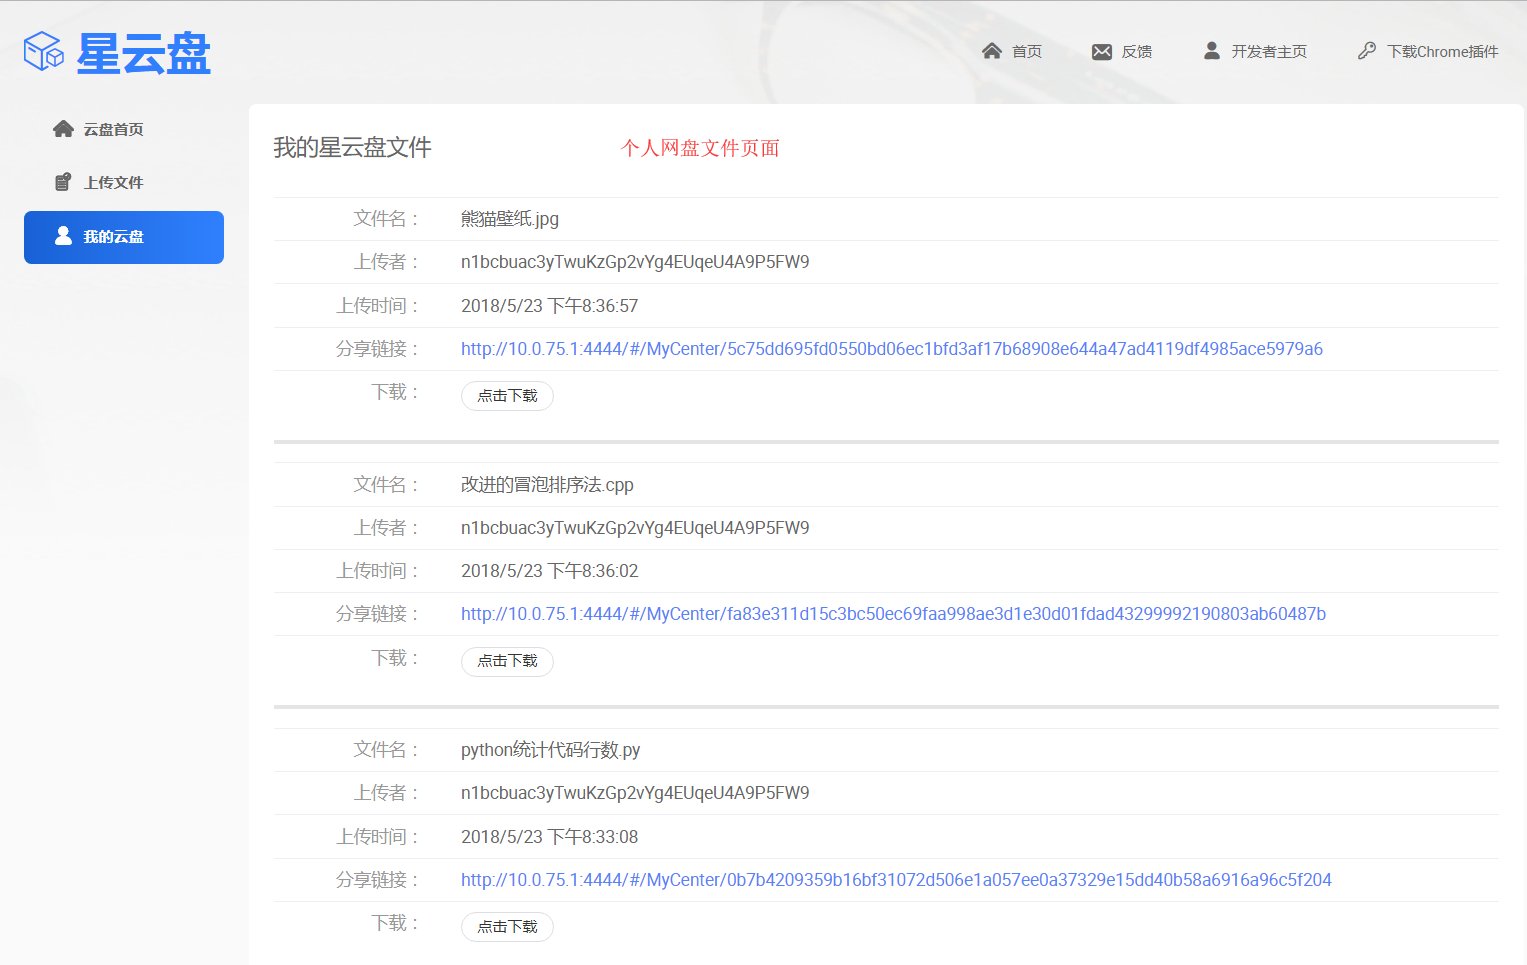The height and width of the screenshot is (965, 1527).
Task: Click 点击下载 for python统计代码行数.py
Action: pos(507,927)
